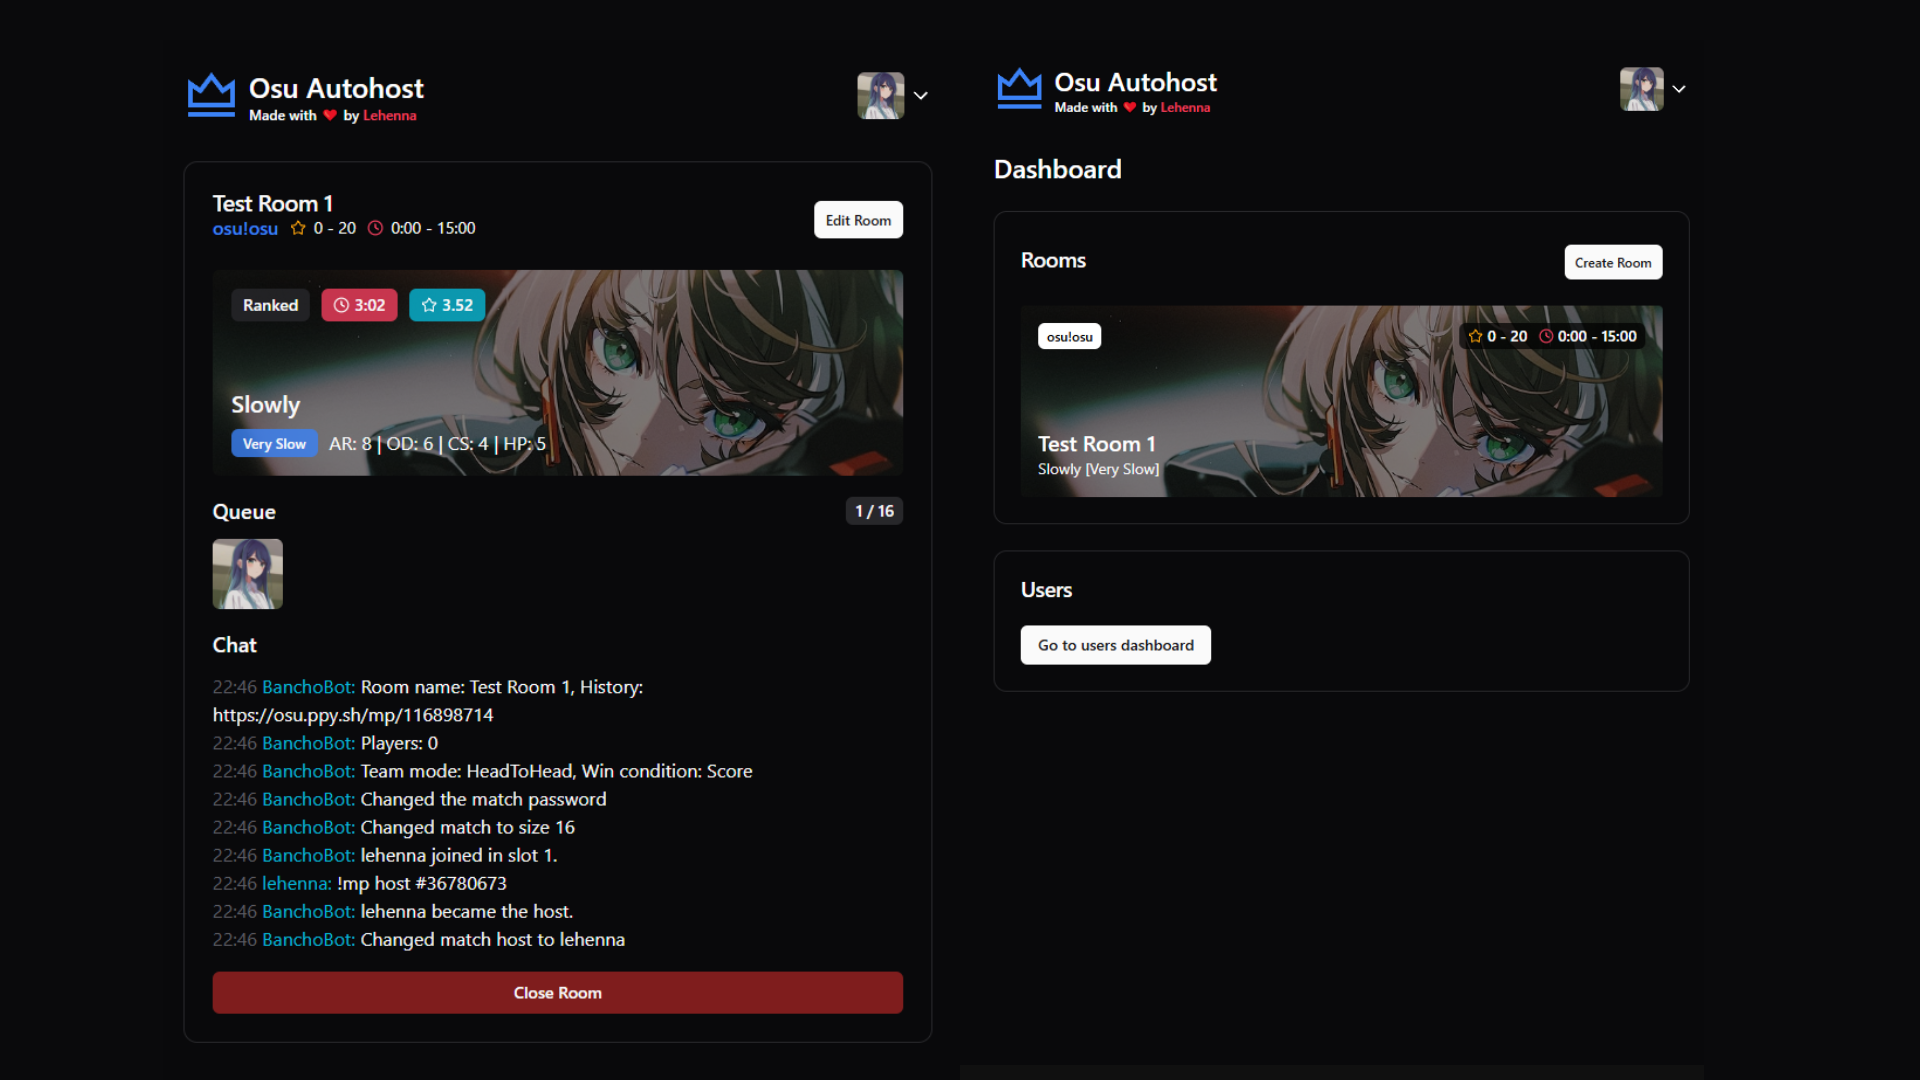The width and height of the screenshot is (1920, 1080).
Task: Click the Queue heading
Action: (x=244, y=512)
